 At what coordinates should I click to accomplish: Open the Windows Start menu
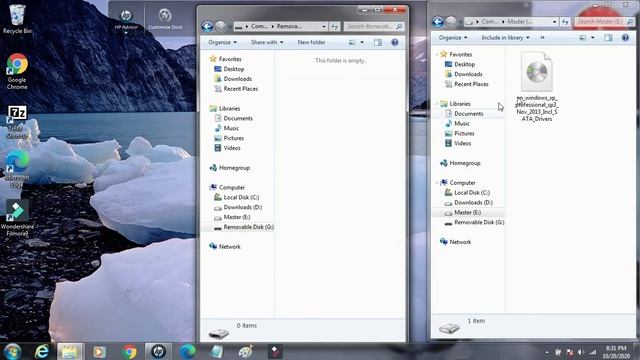click(x=13, y=351)
